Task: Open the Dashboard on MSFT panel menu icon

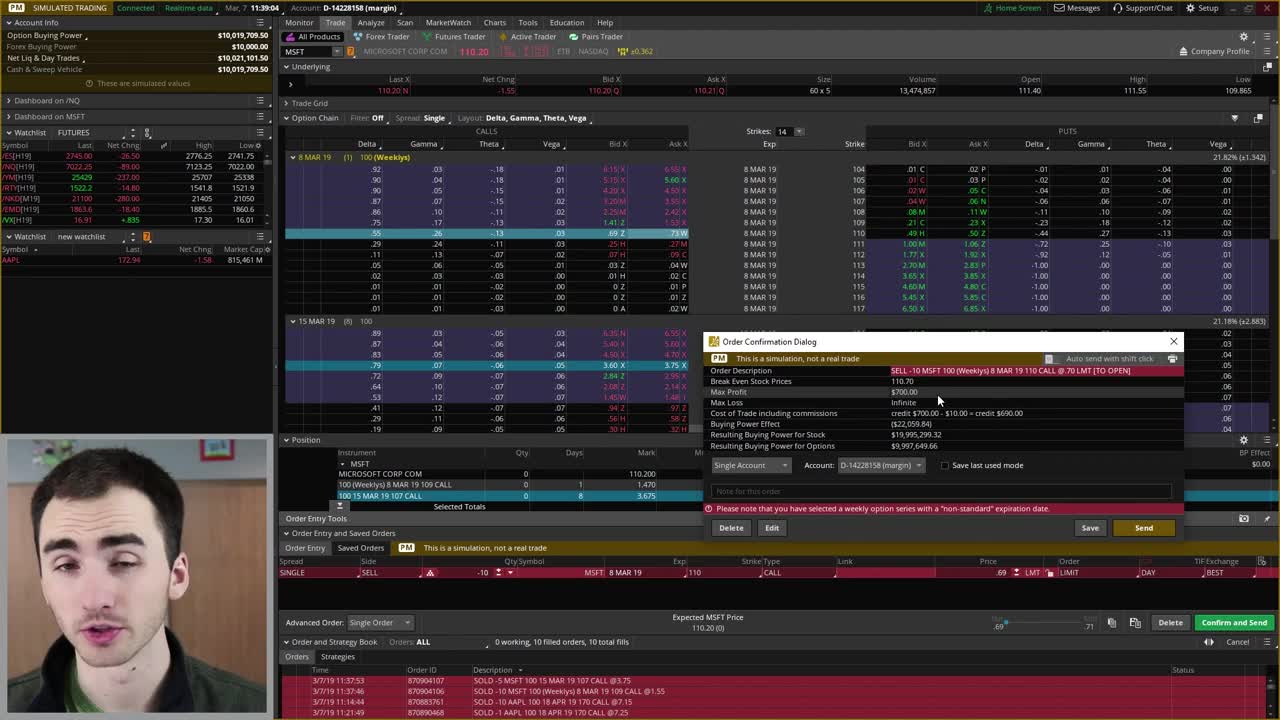Action: (260, 116)
